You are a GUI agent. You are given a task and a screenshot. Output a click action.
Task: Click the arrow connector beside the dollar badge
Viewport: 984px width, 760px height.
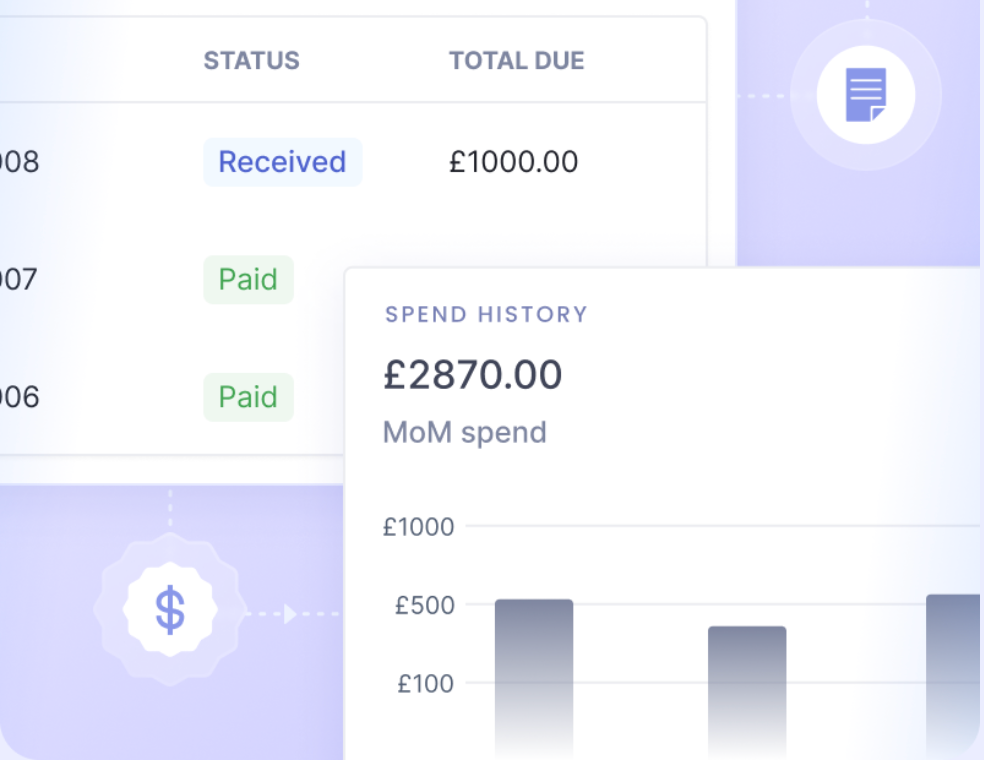tap(290, 613)
